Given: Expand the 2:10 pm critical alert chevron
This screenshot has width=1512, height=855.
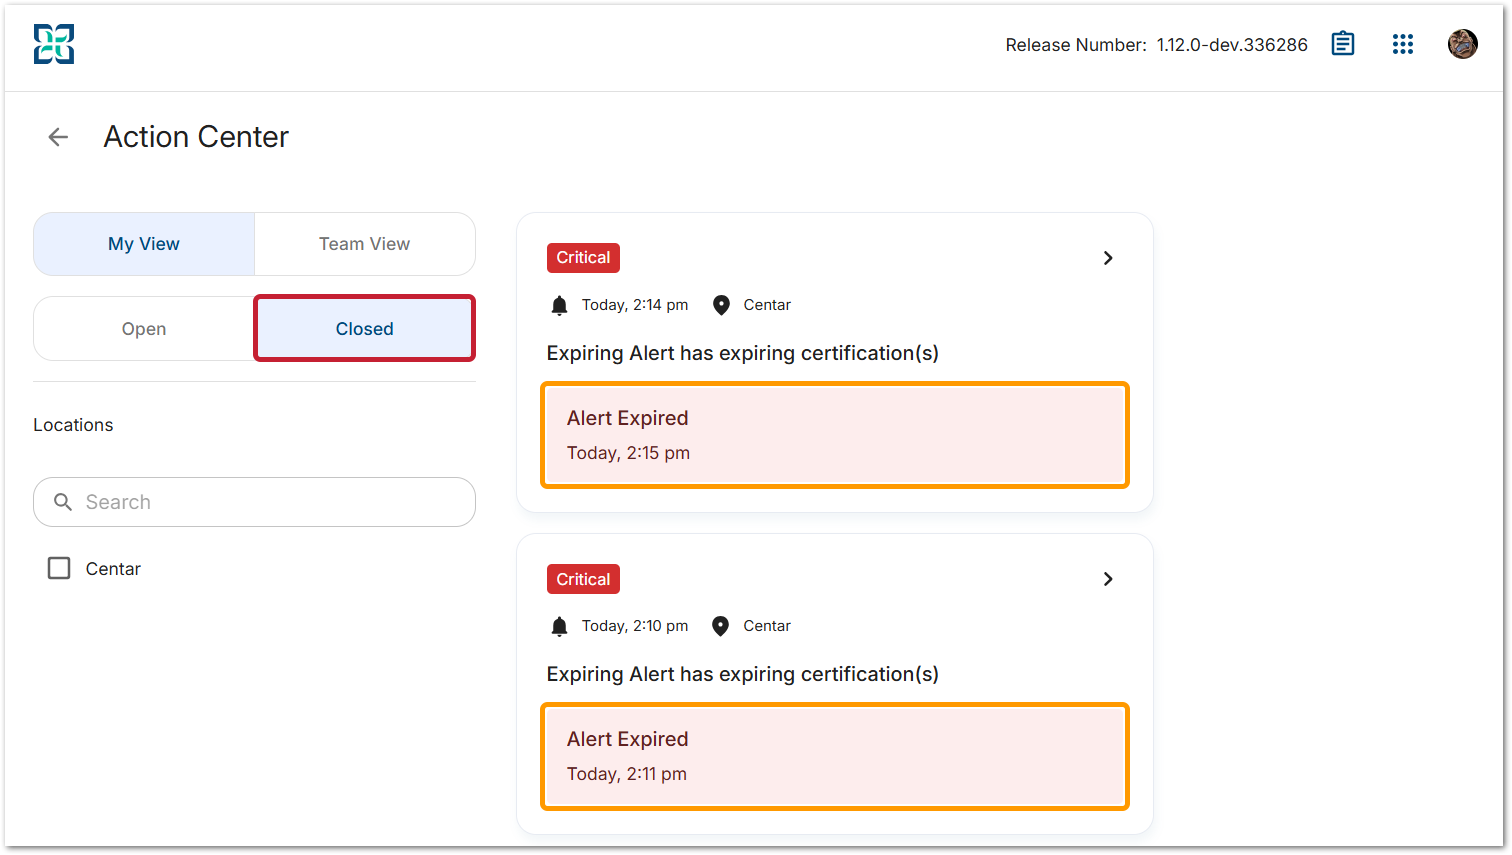Looking at the screenshot, I should pyautogui.click(x=1108, y=579).
